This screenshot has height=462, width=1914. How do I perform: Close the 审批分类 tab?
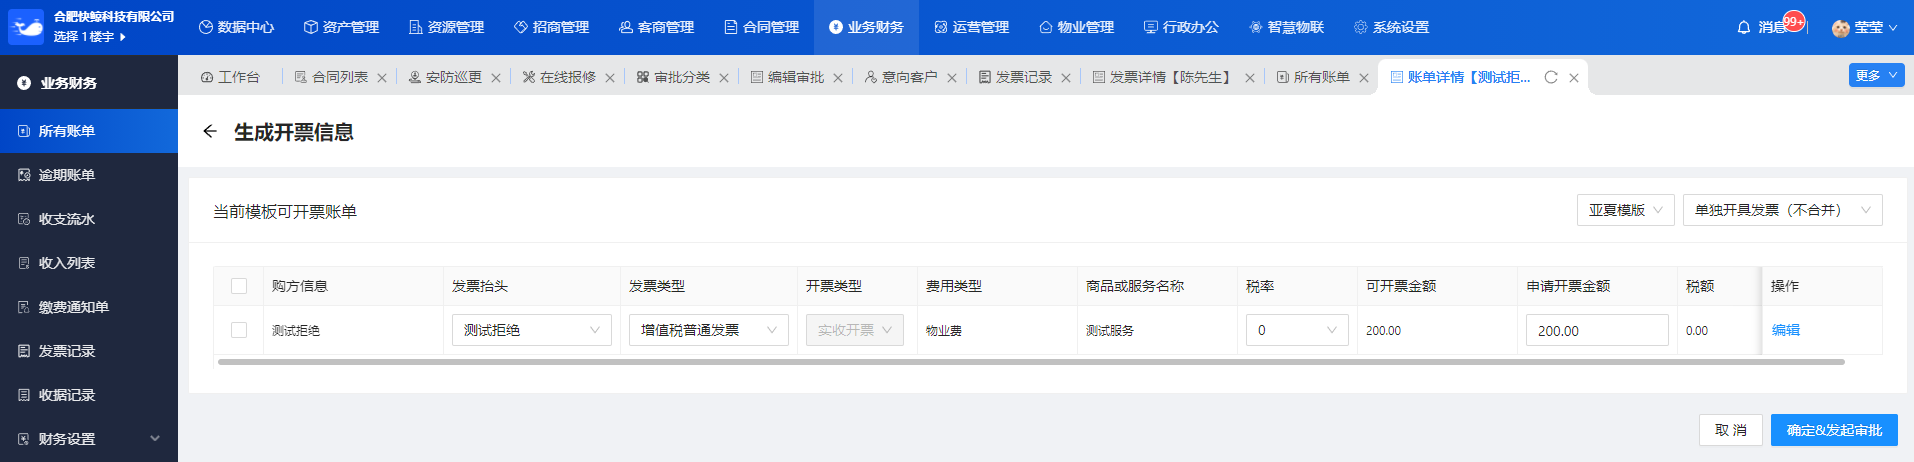click(x=724, y=78)
